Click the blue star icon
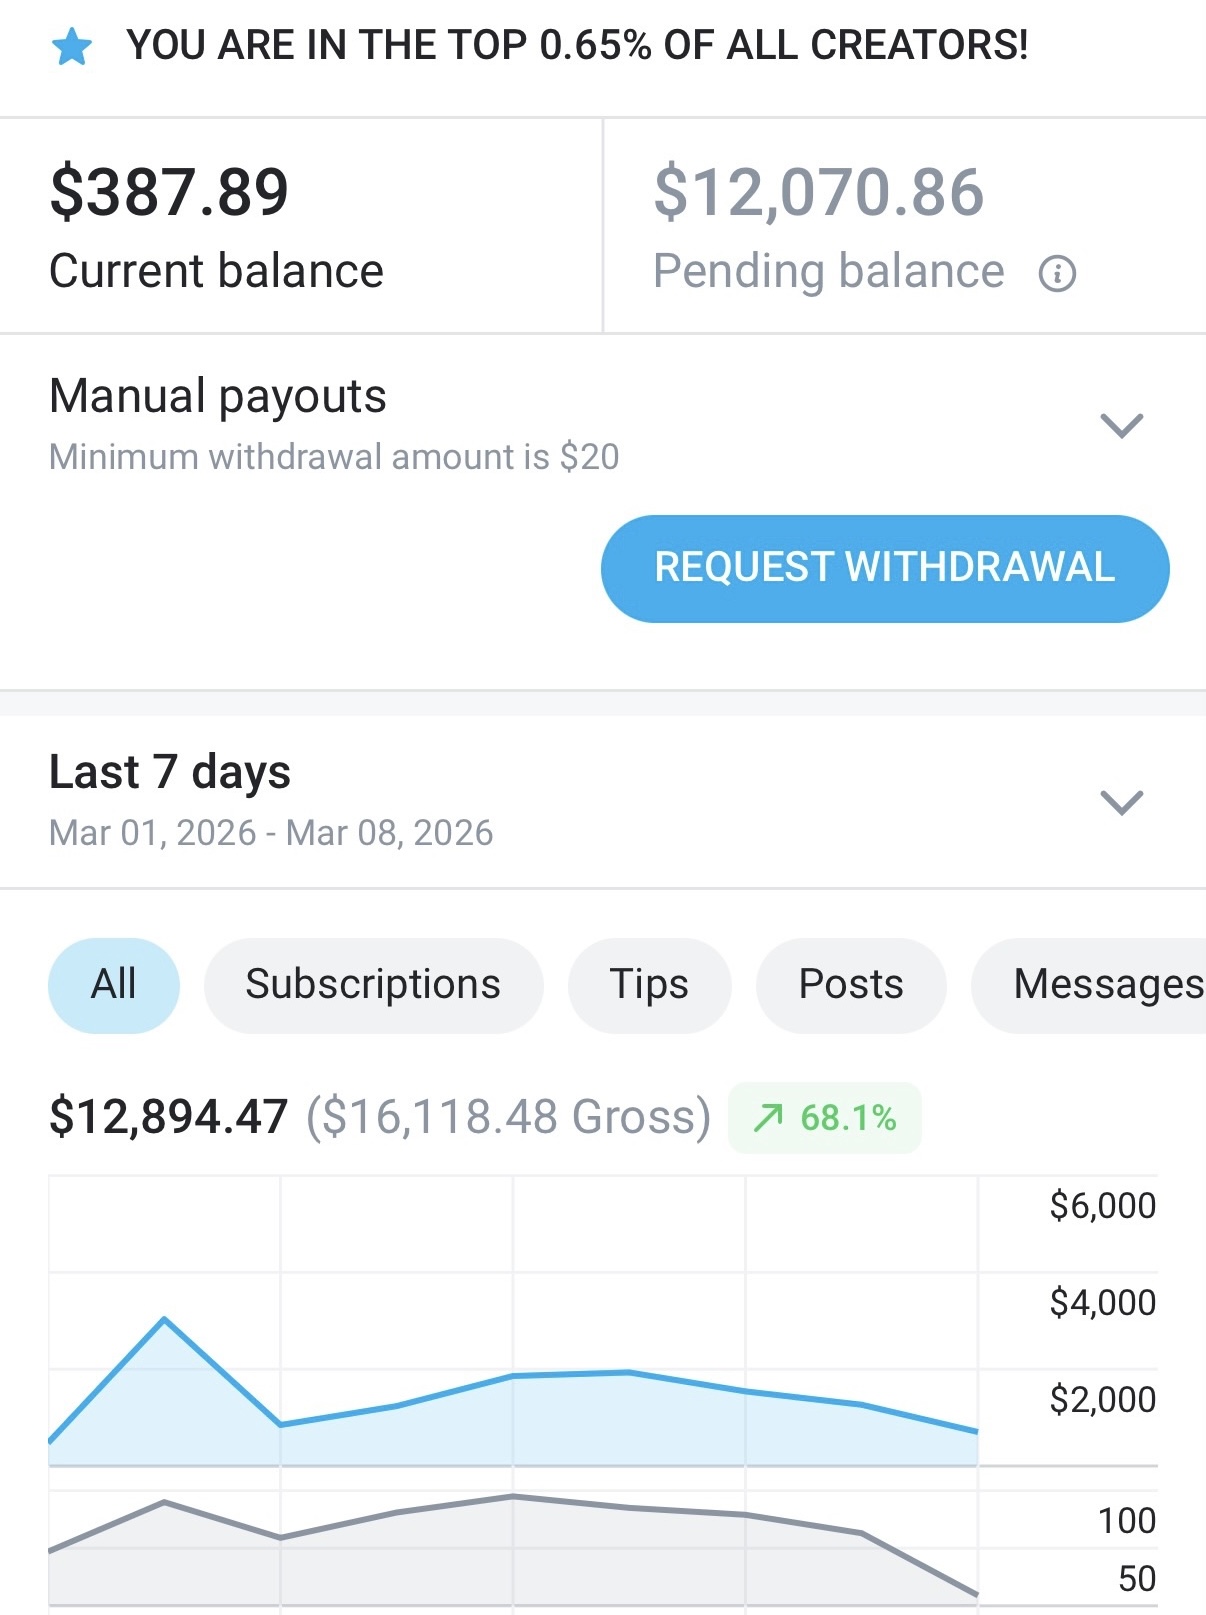Screen dimensions: 1206x1615 coord(72,47)
